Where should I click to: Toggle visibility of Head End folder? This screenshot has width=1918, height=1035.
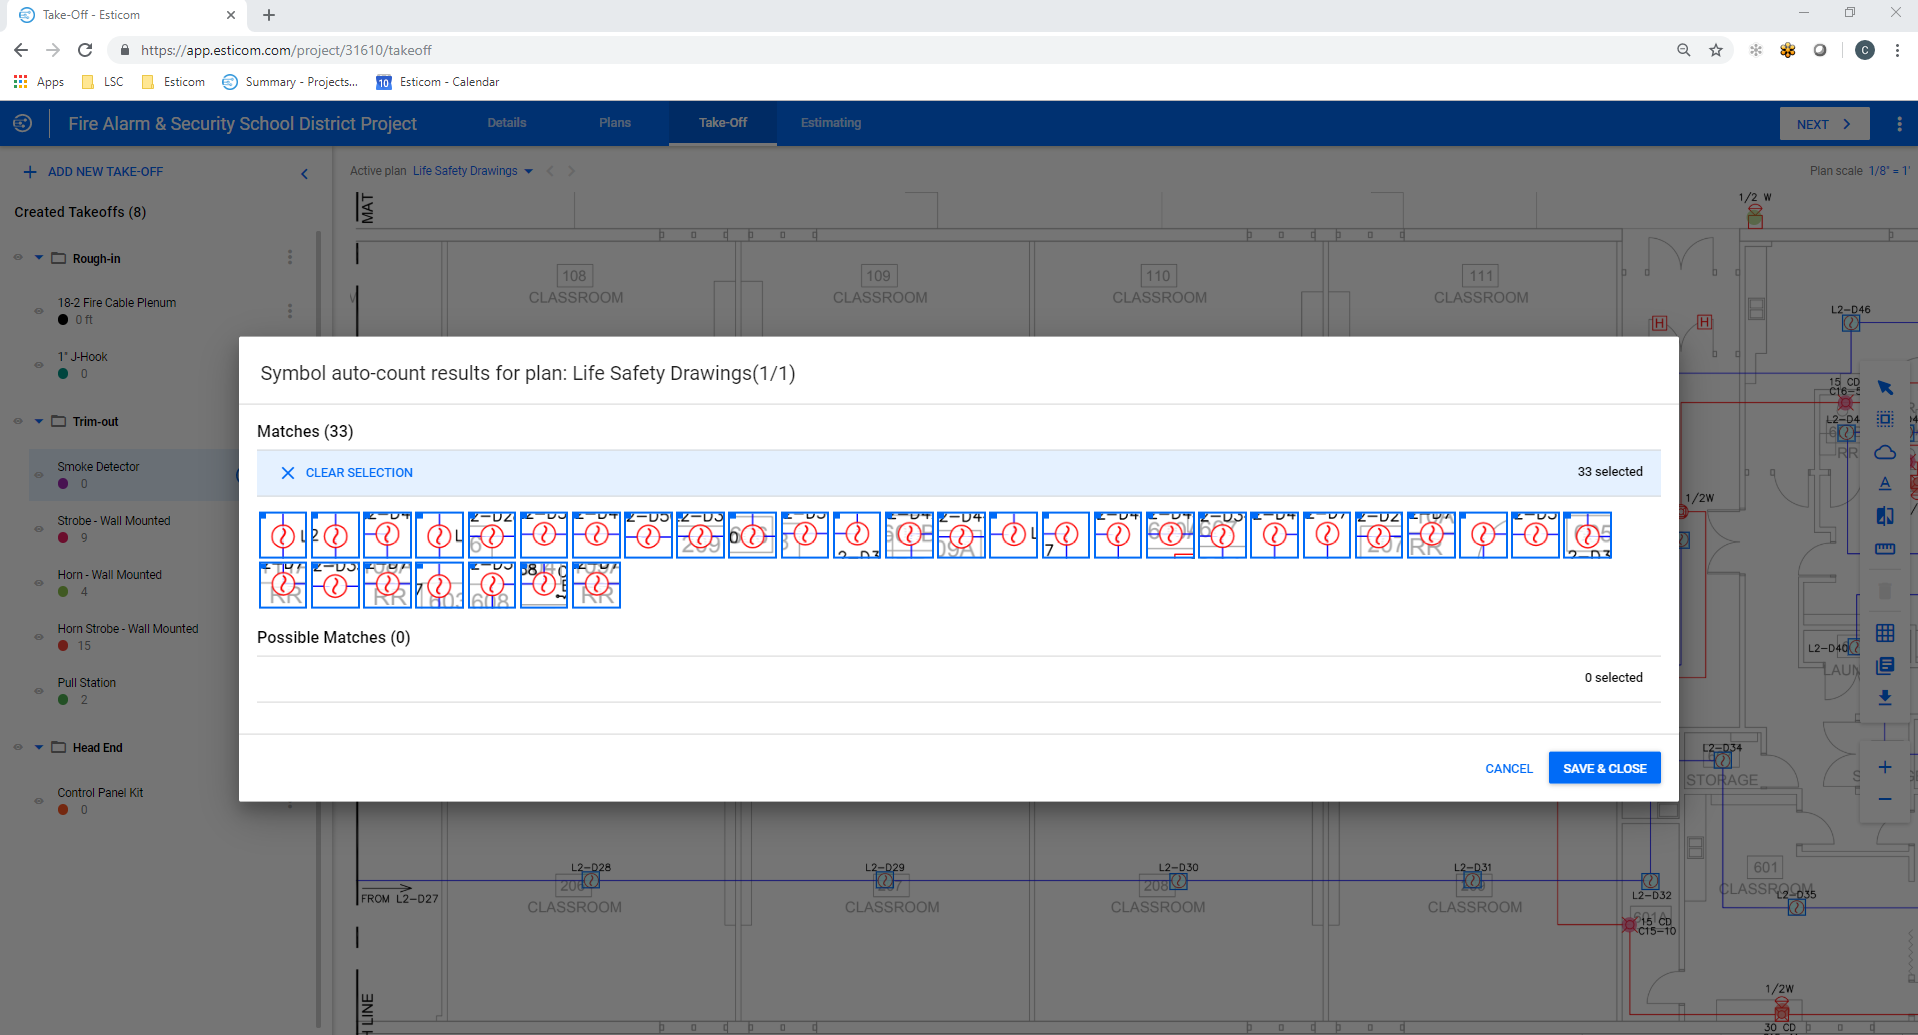(x=18, y=747)
